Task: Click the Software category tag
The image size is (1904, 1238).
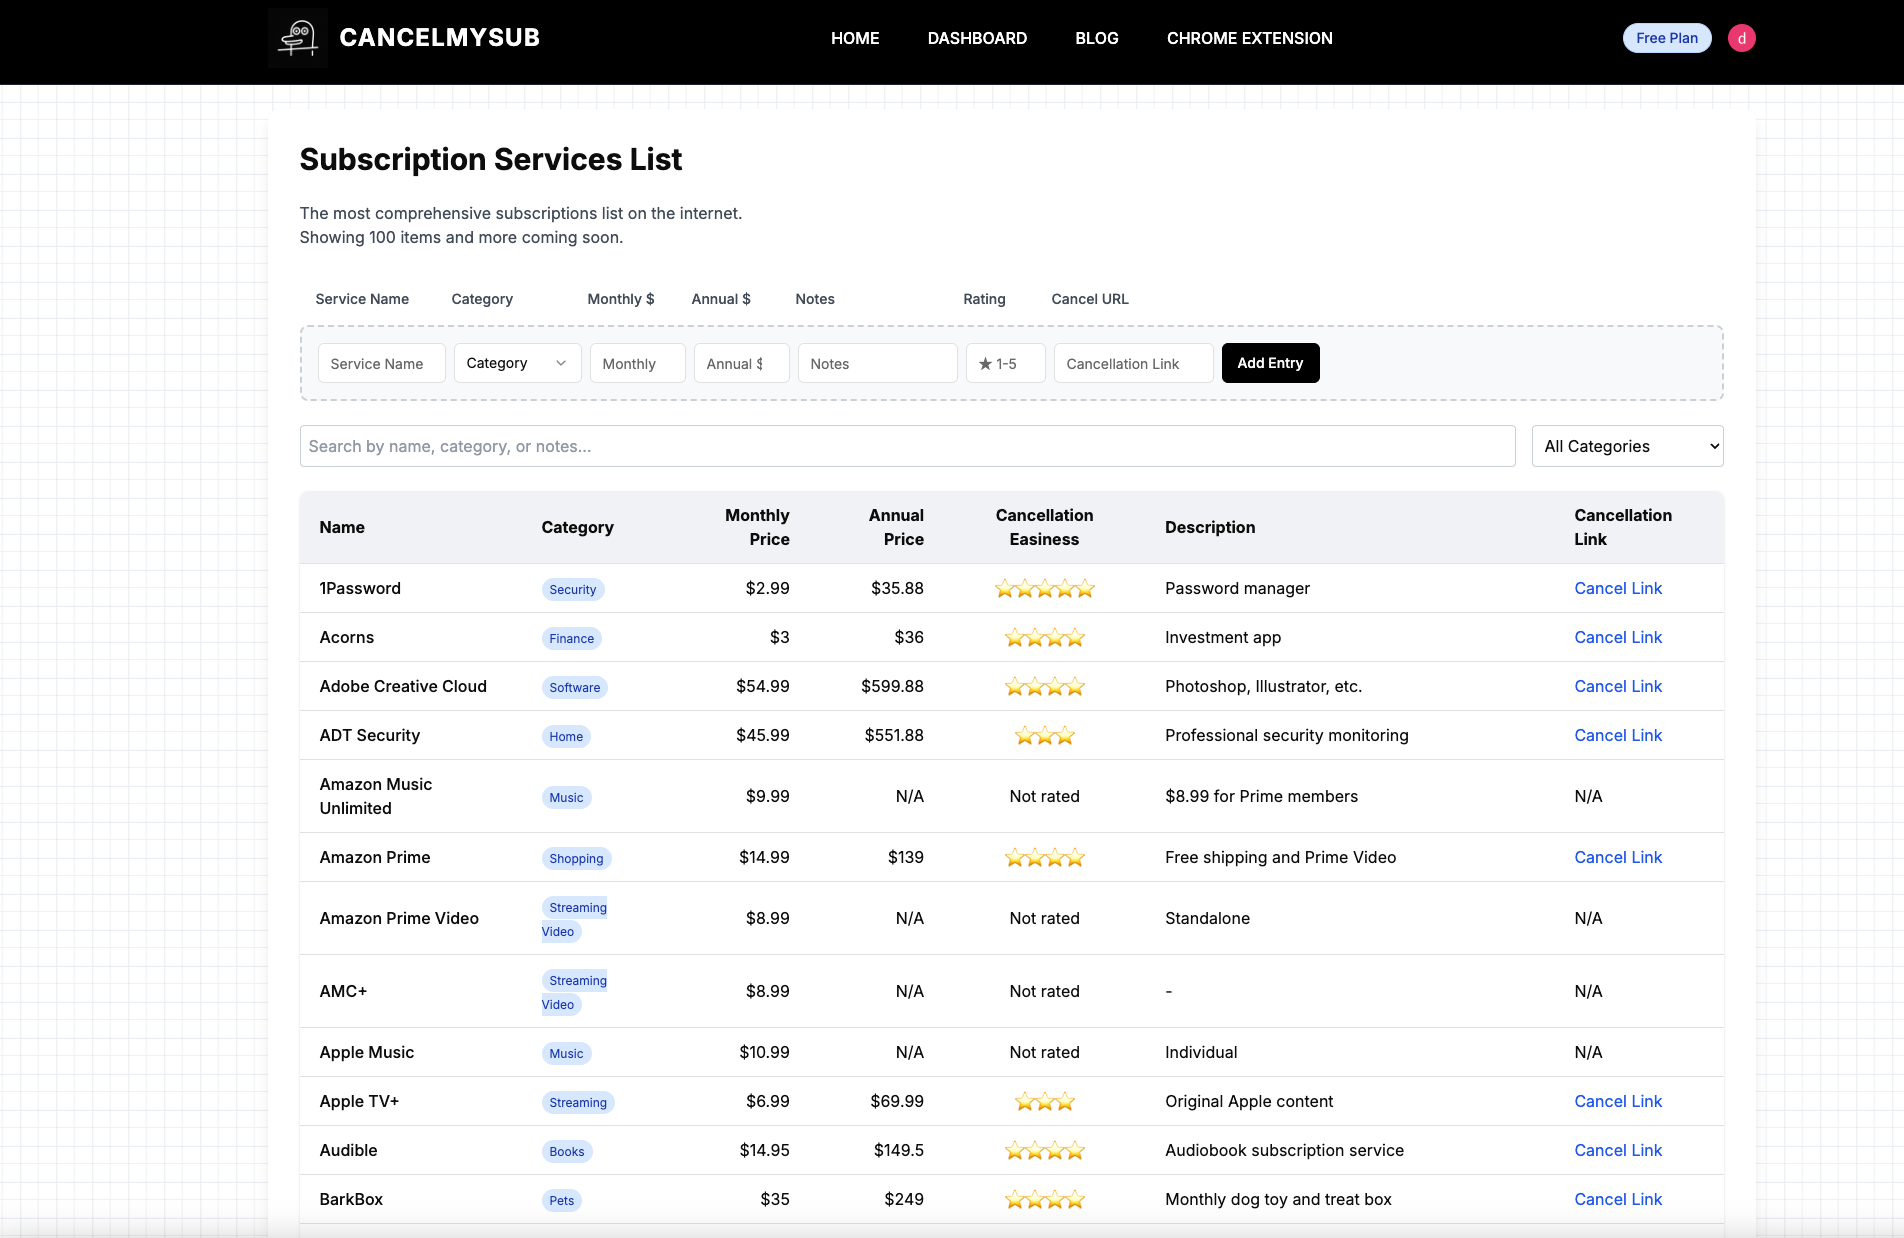Action: coord(574,687)
